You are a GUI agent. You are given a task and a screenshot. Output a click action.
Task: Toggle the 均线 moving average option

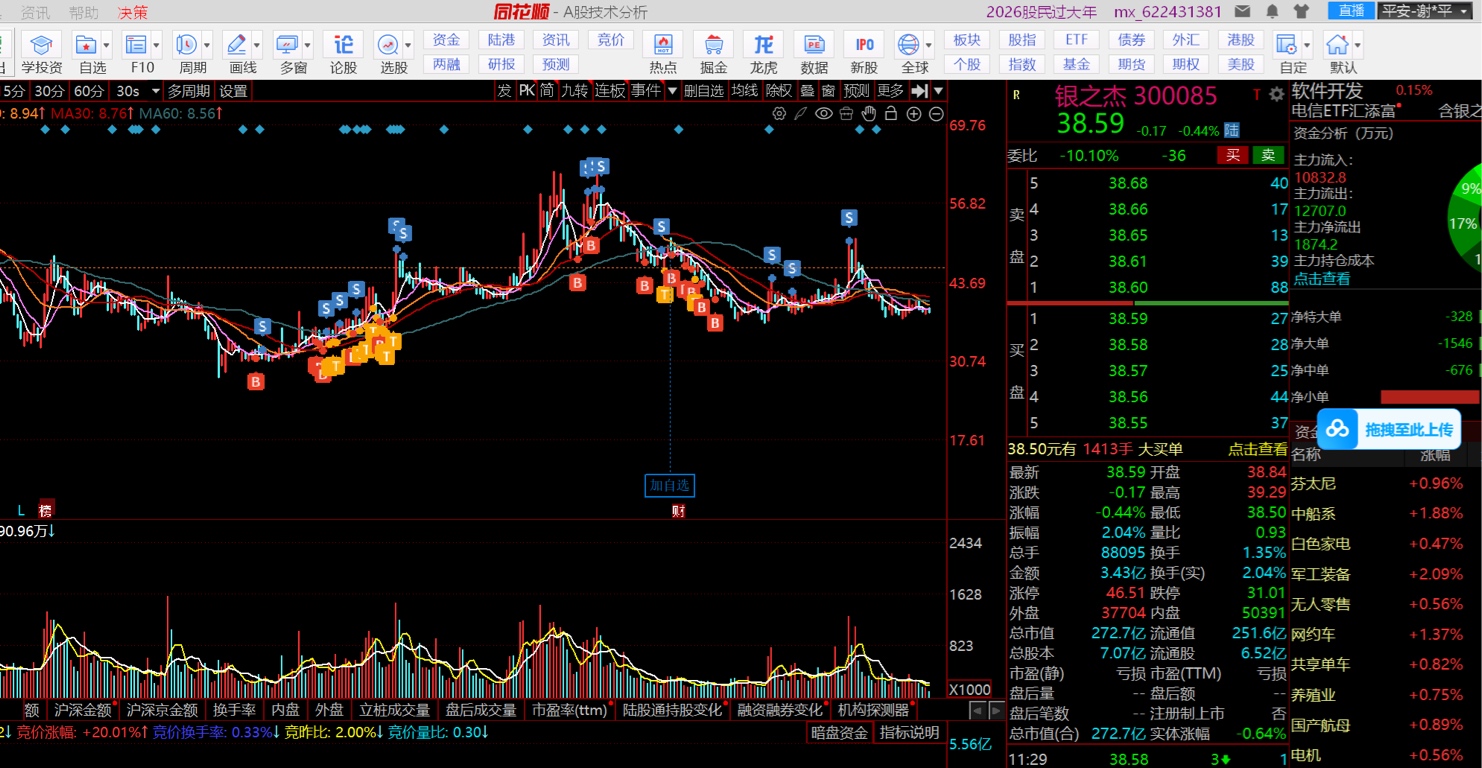(x=745, y=90)
